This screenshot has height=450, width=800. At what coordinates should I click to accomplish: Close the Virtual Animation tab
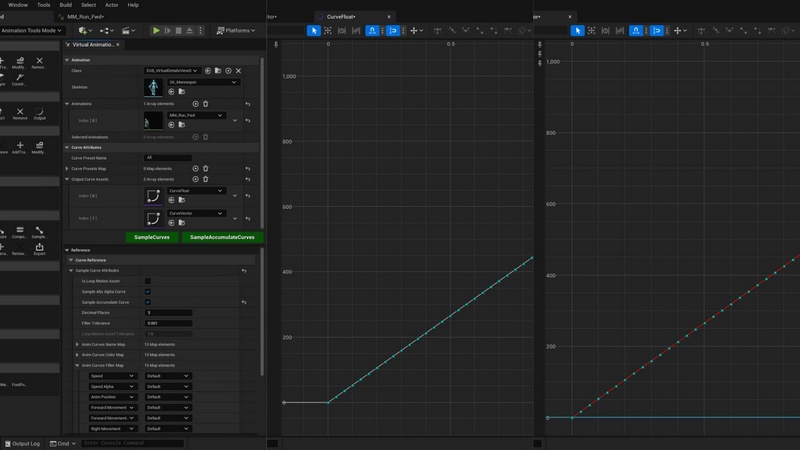point(117,45)
